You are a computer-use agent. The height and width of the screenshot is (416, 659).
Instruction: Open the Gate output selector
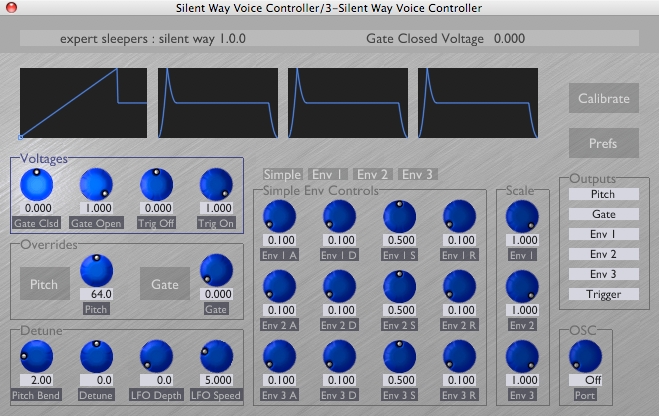604,214
